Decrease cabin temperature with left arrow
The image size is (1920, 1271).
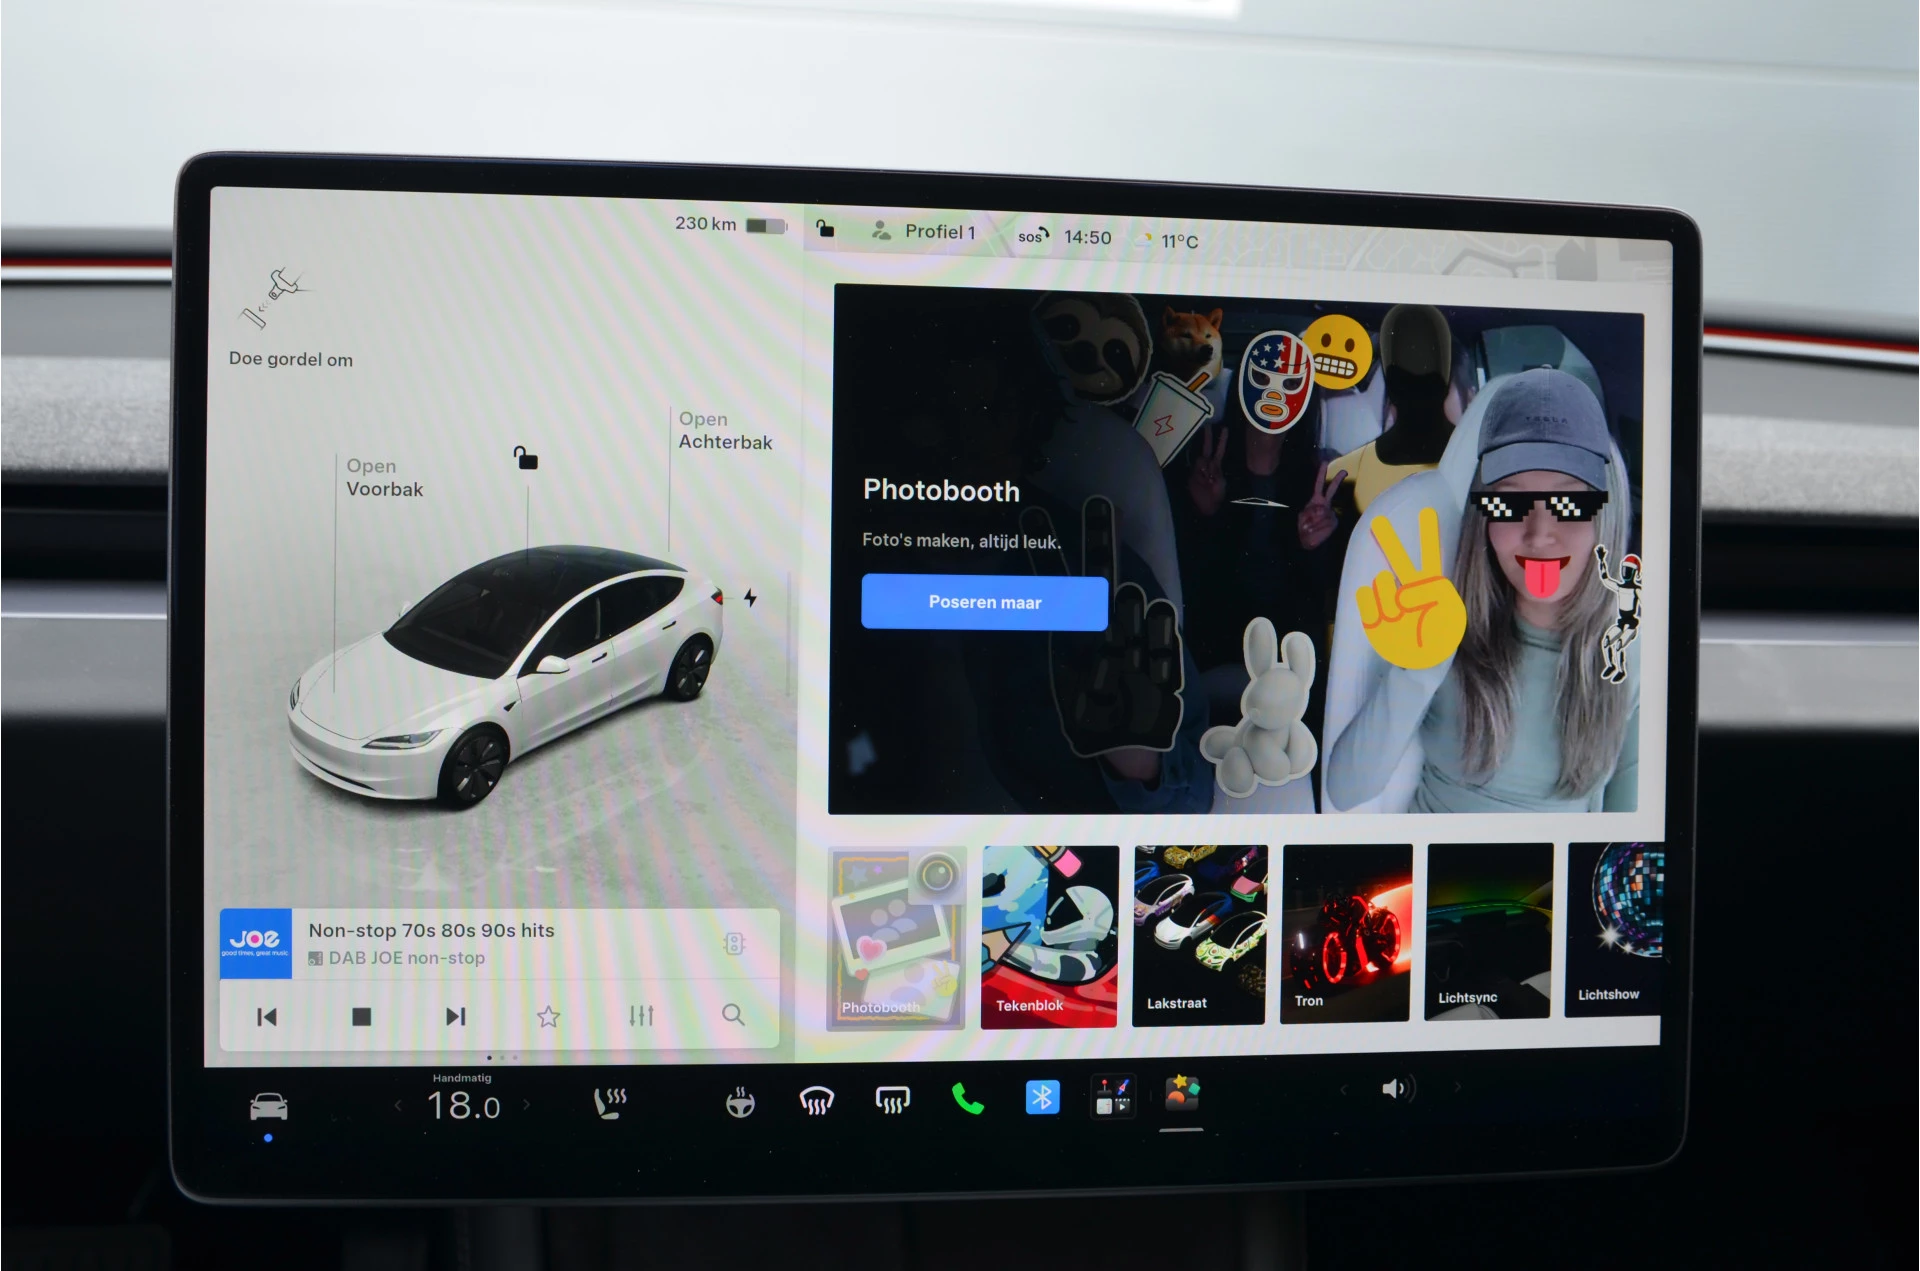(x=398, y=1106)
